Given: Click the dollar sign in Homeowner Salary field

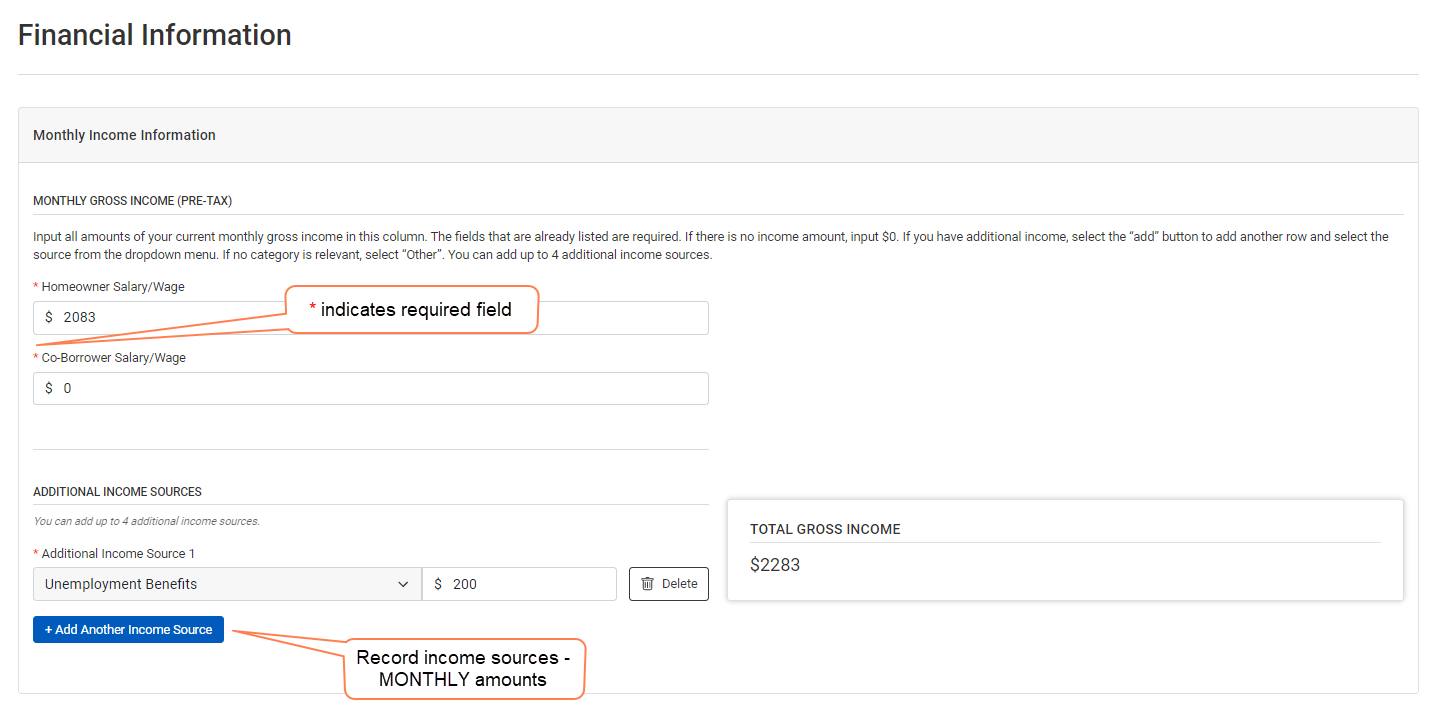Looking at the screenshot, I should click(49, 317).
